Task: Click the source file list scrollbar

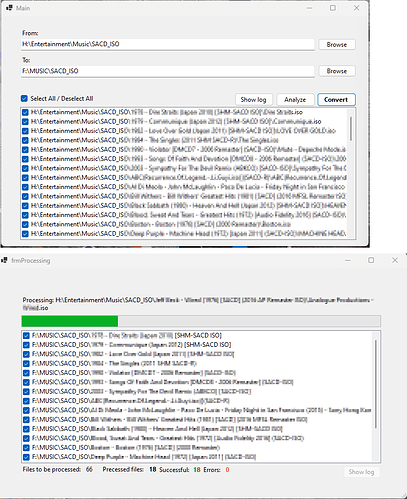Action: (351, 129)
